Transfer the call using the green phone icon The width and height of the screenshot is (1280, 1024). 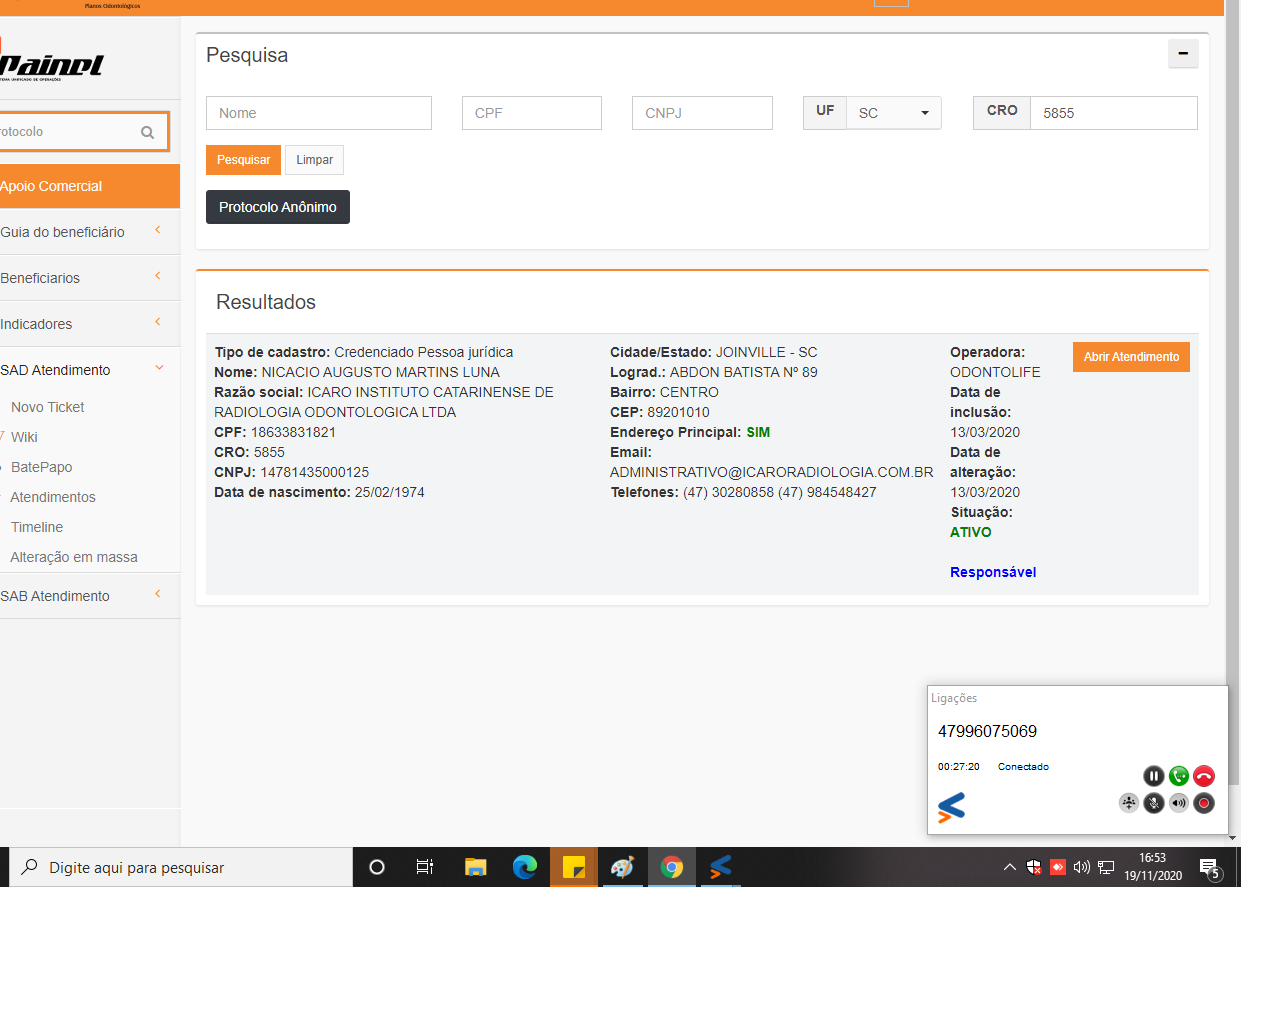pos(1179,776)
